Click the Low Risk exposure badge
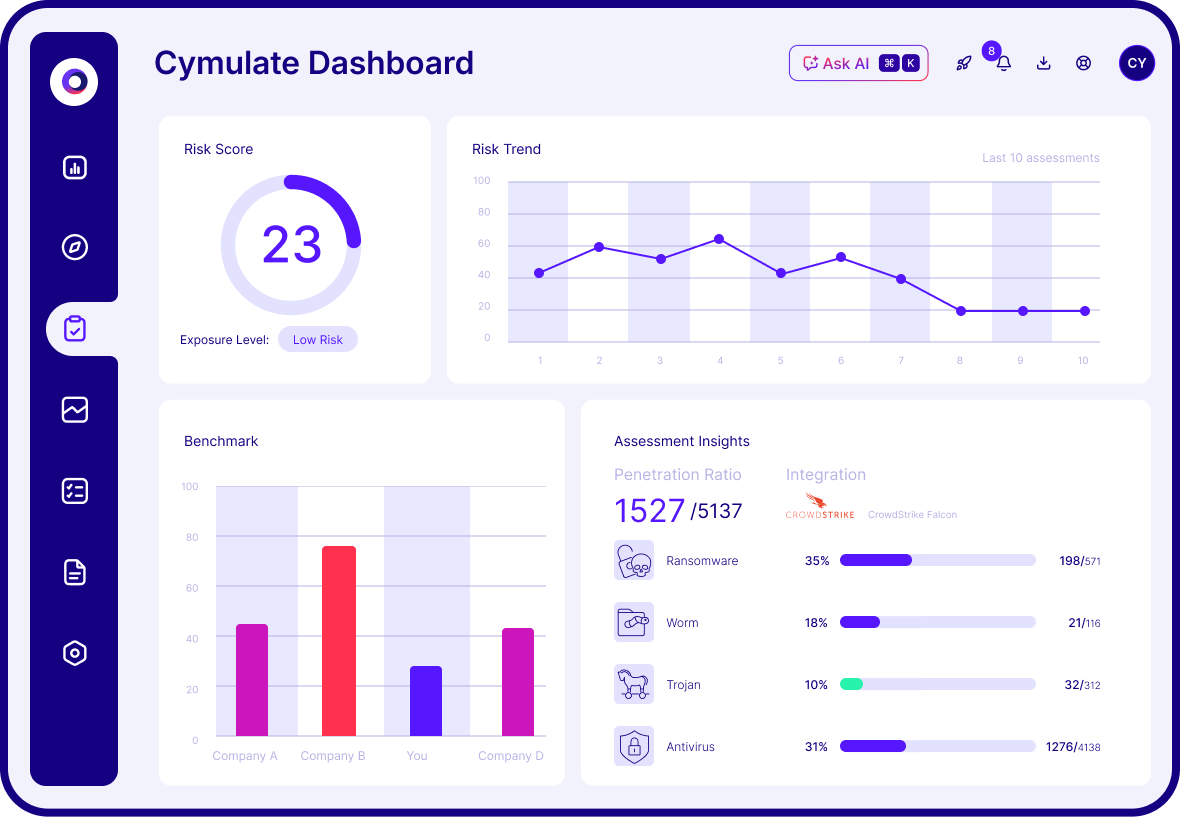Viewport: 1180px width, 817px height. (318, 339)
